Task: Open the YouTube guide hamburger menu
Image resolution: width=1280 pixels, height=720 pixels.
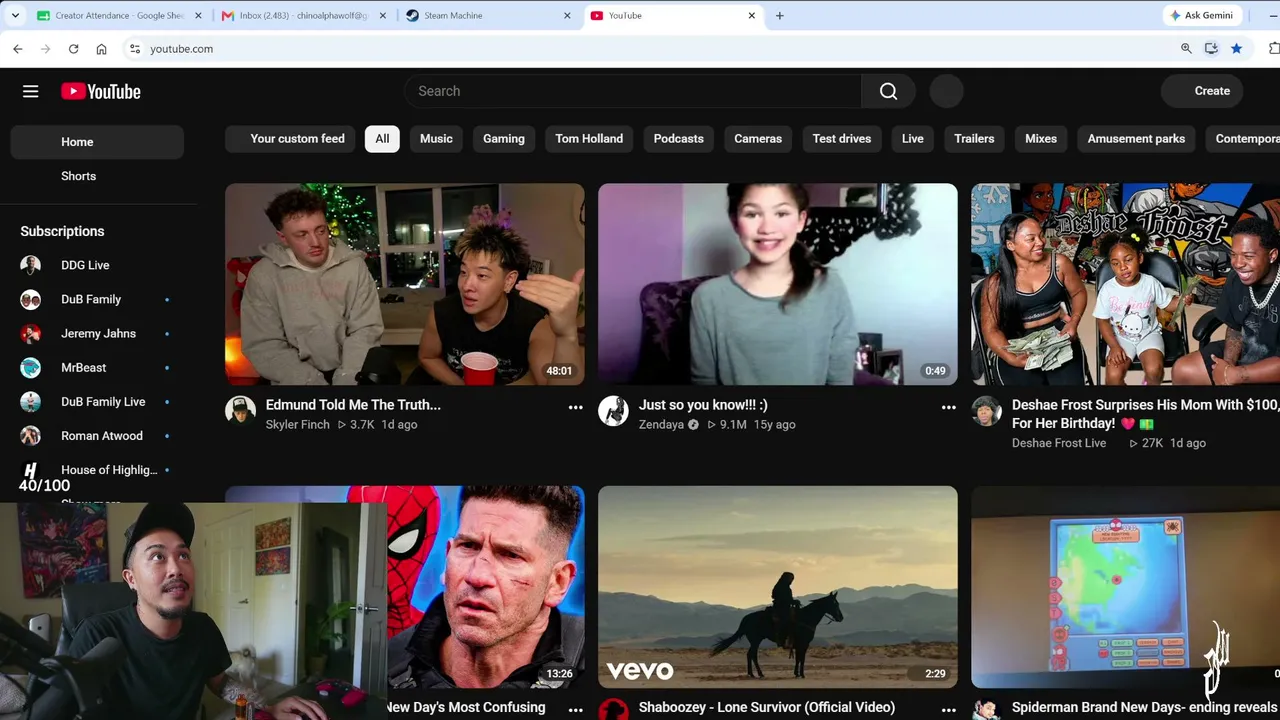Action: click(31, 91)
